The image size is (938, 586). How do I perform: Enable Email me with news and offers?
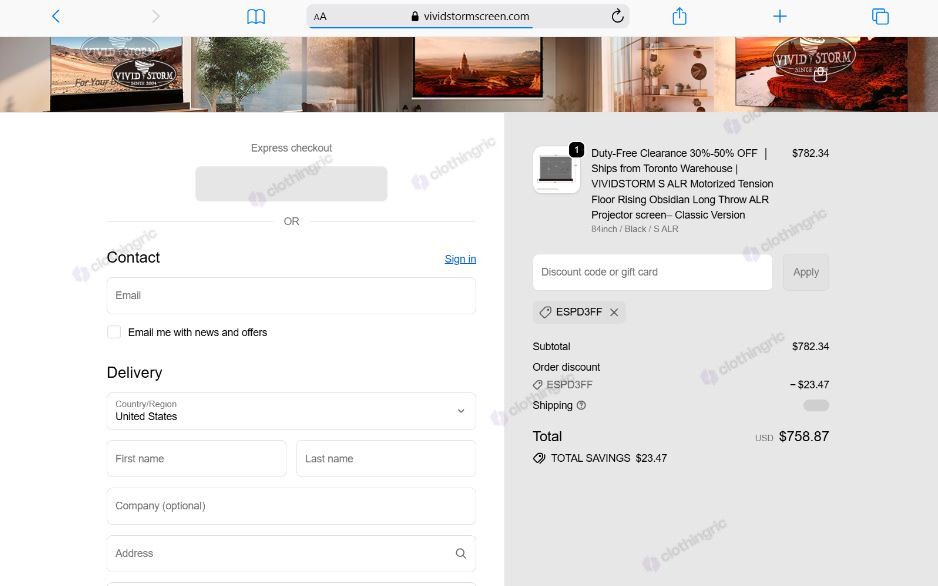point(114,332)
